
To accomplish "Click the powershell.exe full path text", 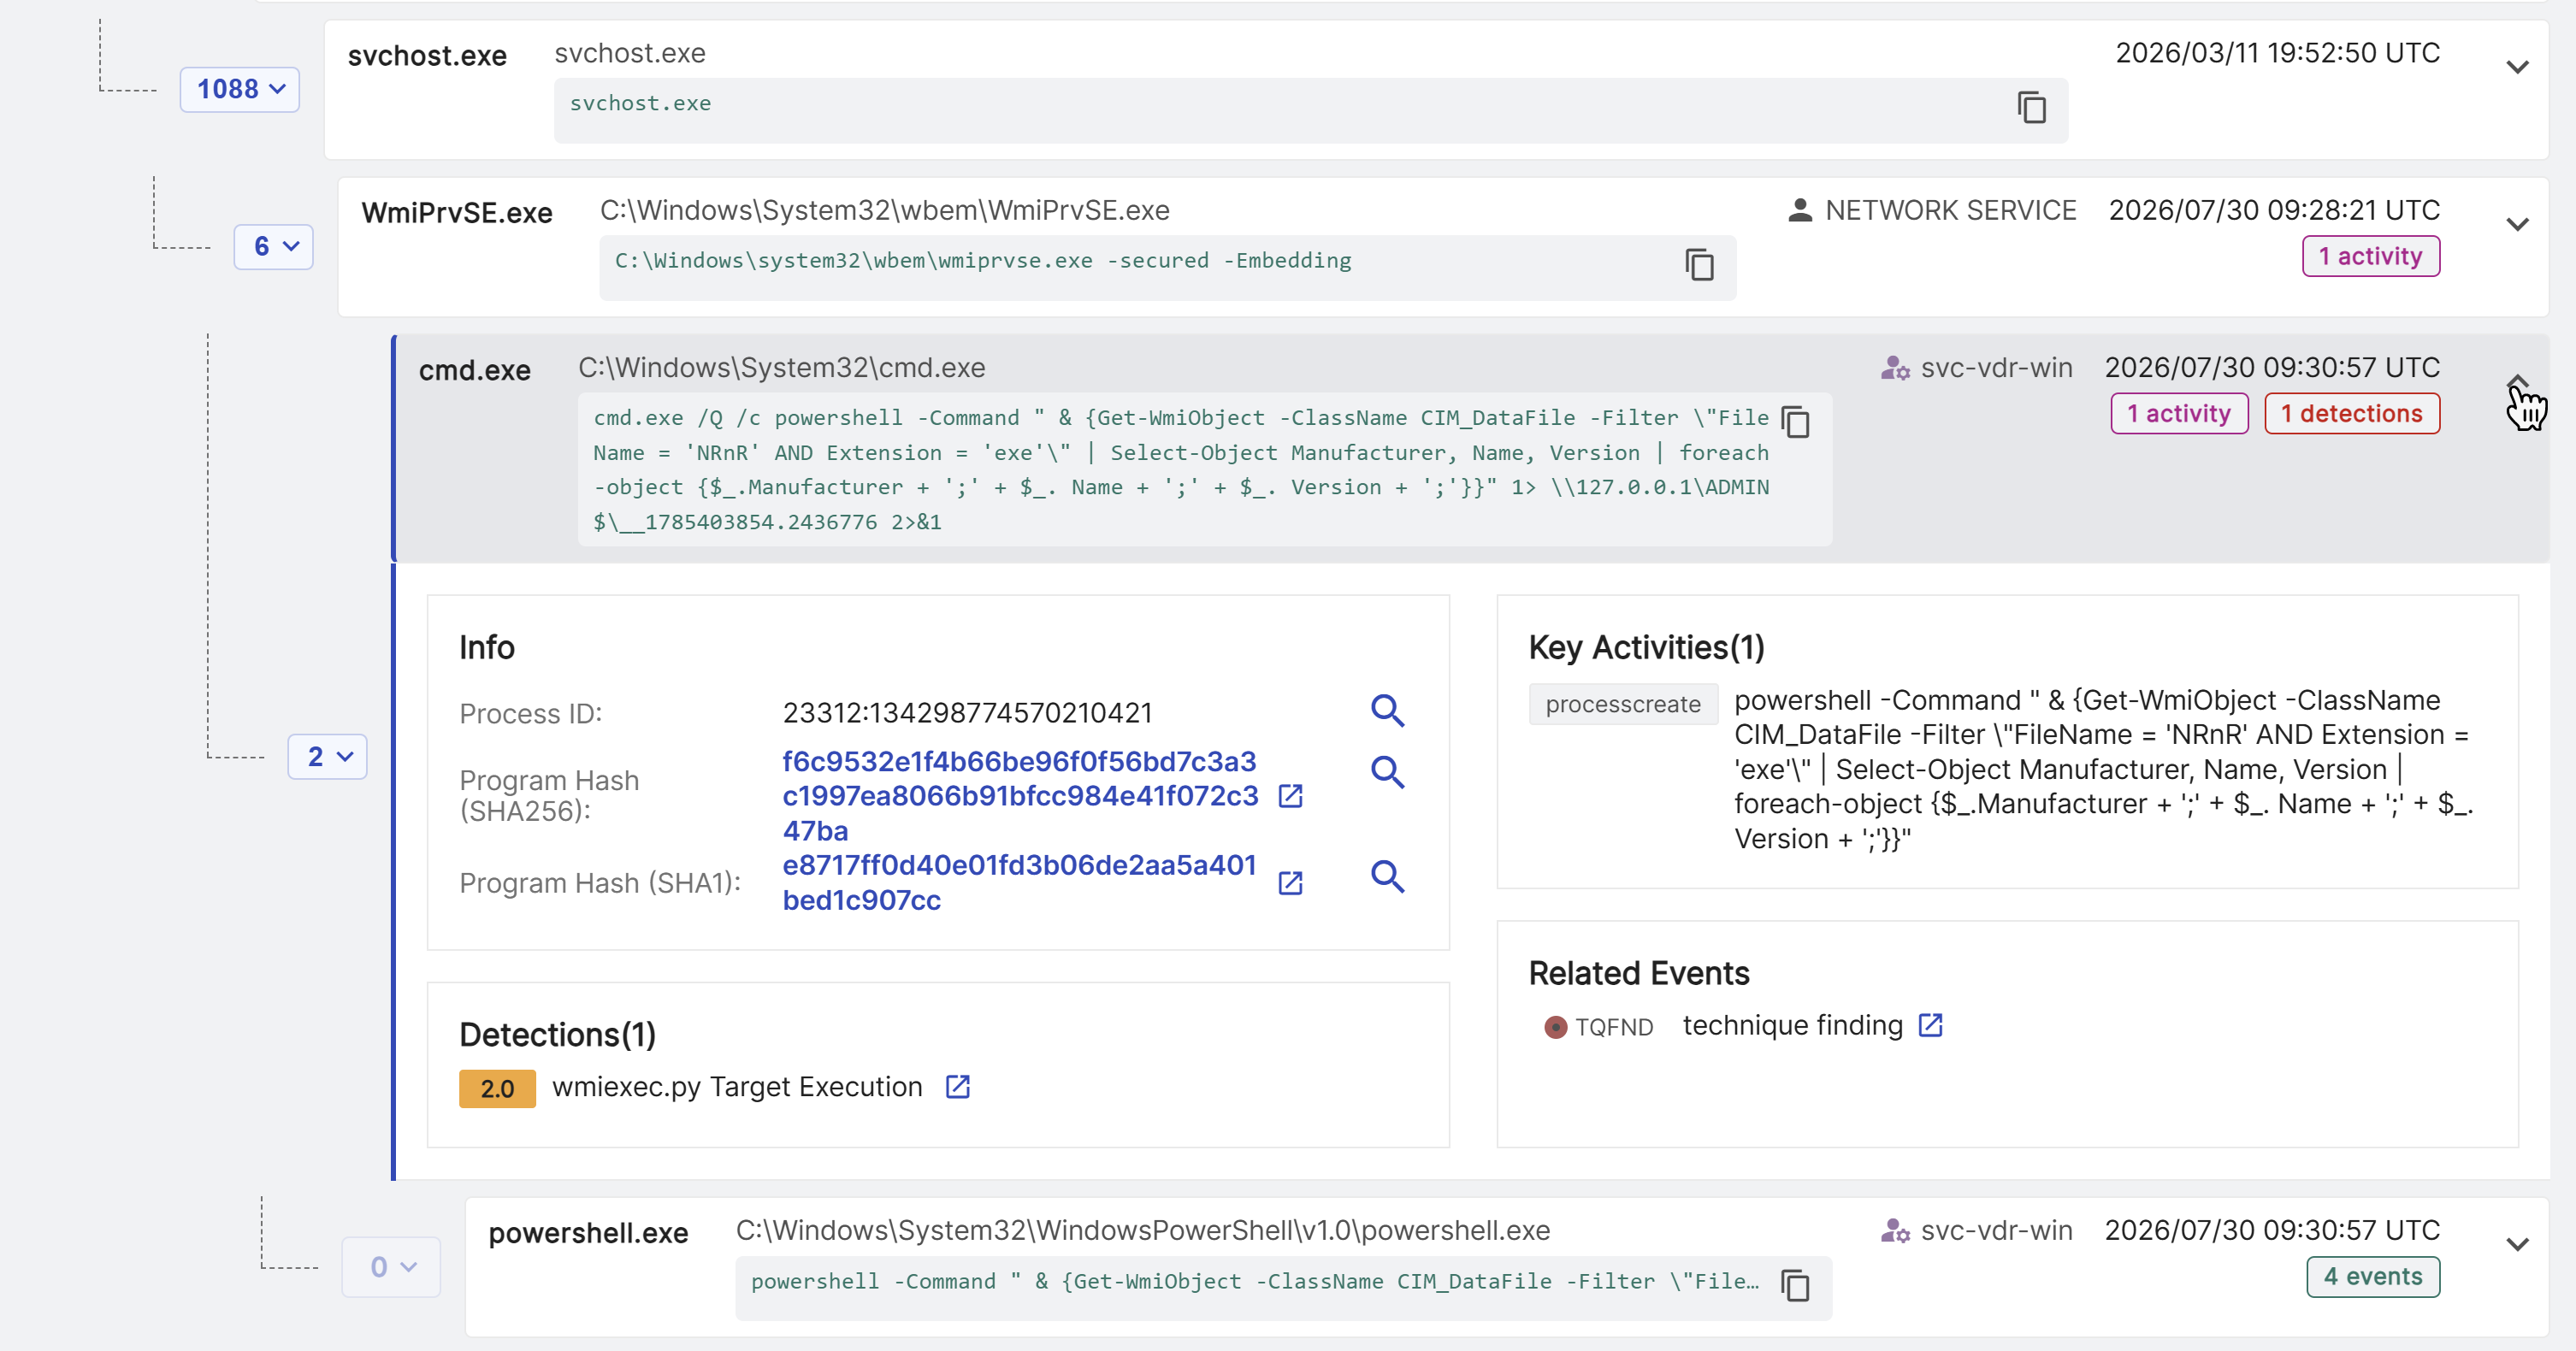I will click(x=1143, y=1231).
